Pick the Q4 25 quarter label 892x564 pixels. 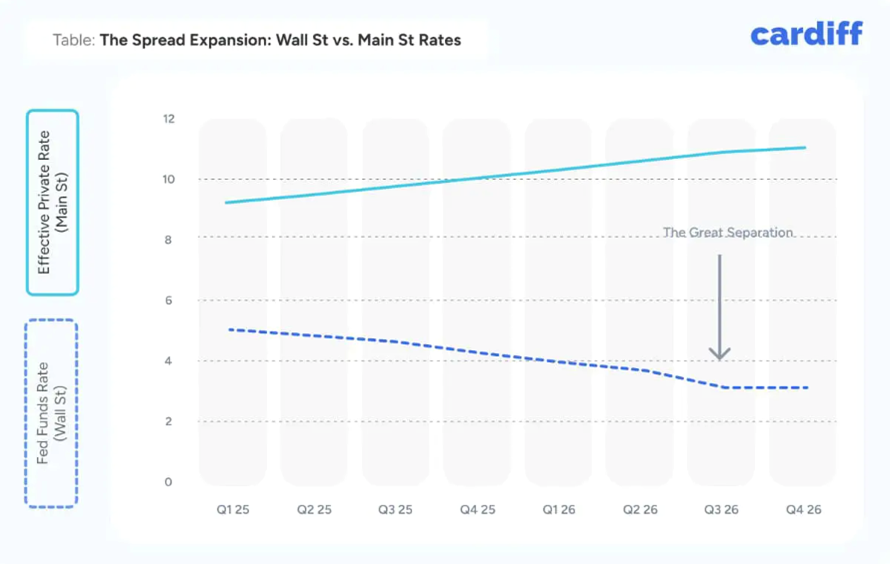(x=477, y=509)
